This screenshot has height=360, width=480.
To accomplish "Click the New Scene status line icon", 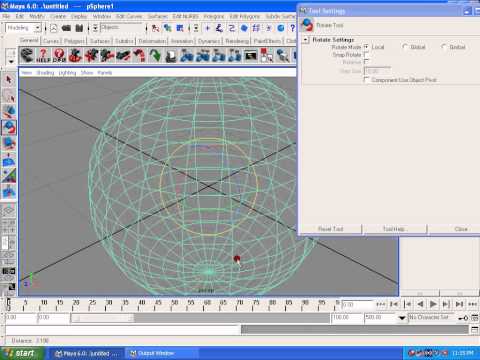I will [54, 28].
